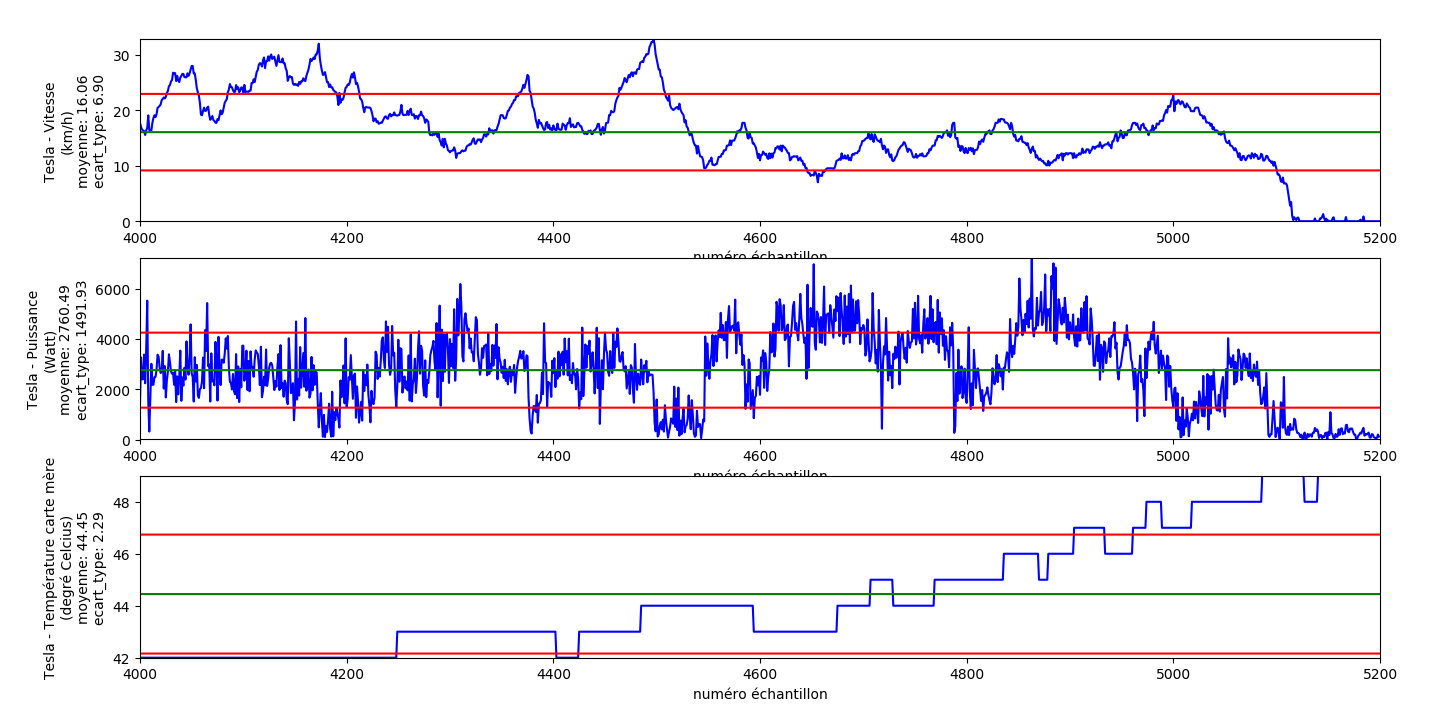Click the 4000 x-tick under the temperature plot
Screen dimensions: 1429x720
click(140, 676)
